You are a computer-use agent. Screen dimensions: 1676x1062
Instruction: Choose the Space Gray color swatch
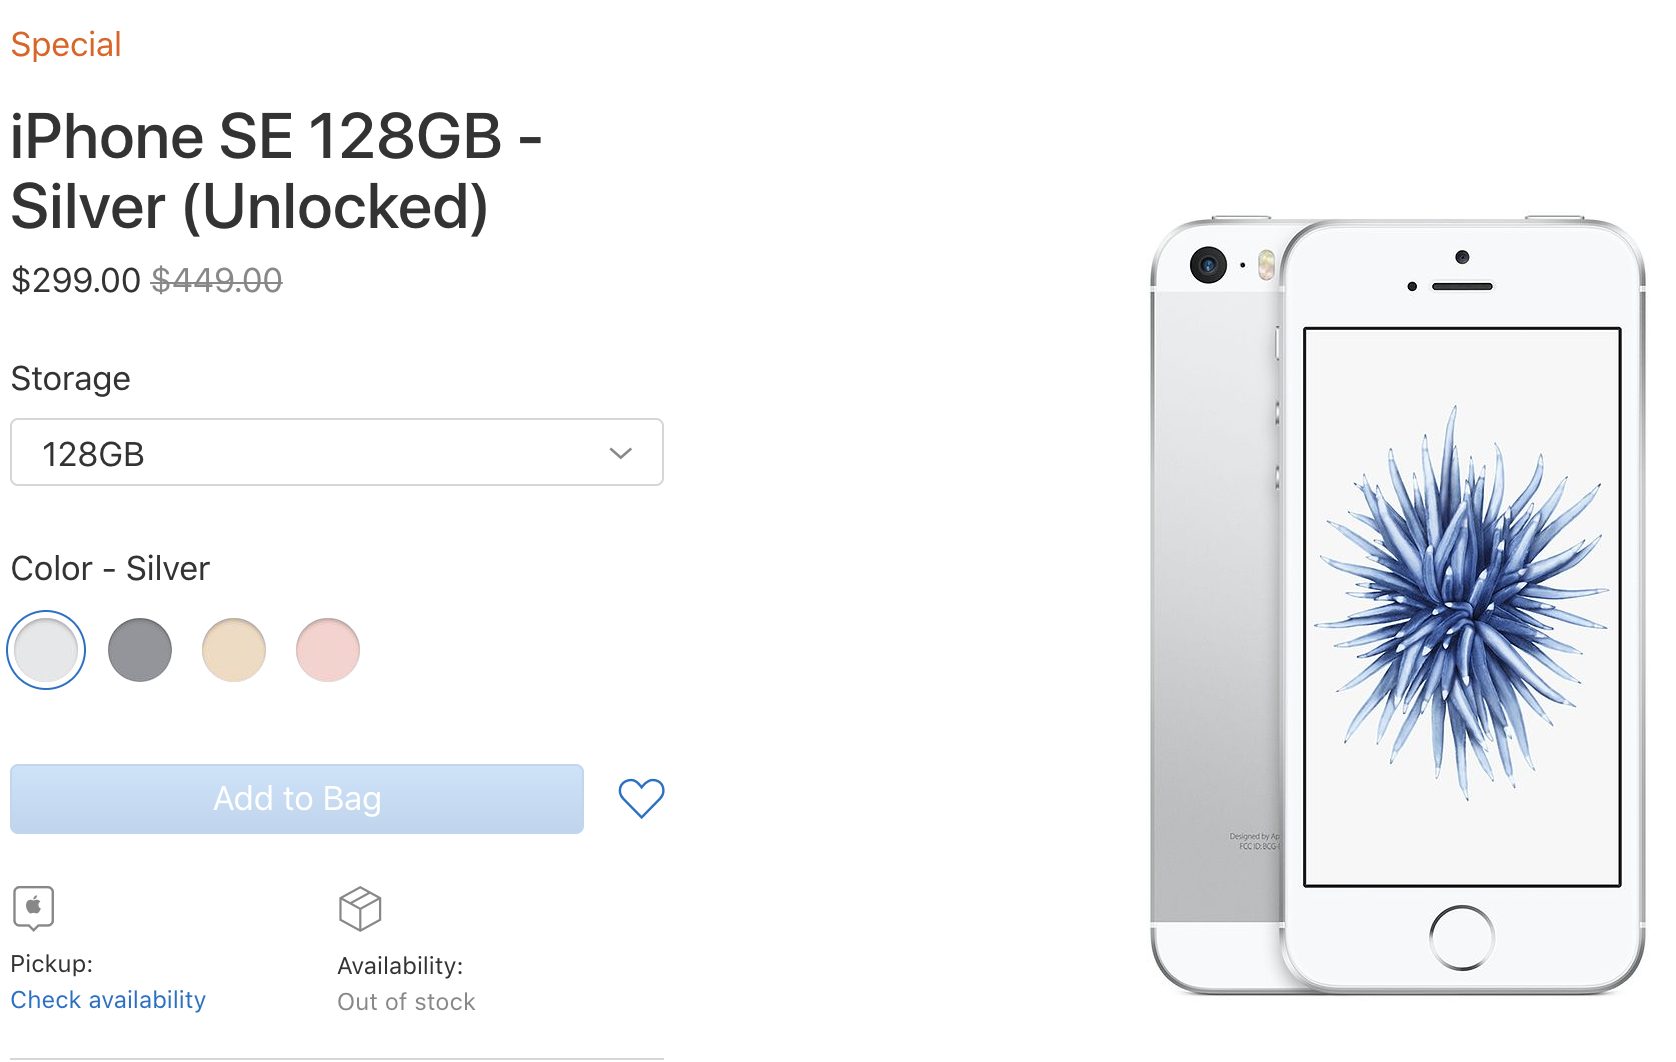(140, 650)
